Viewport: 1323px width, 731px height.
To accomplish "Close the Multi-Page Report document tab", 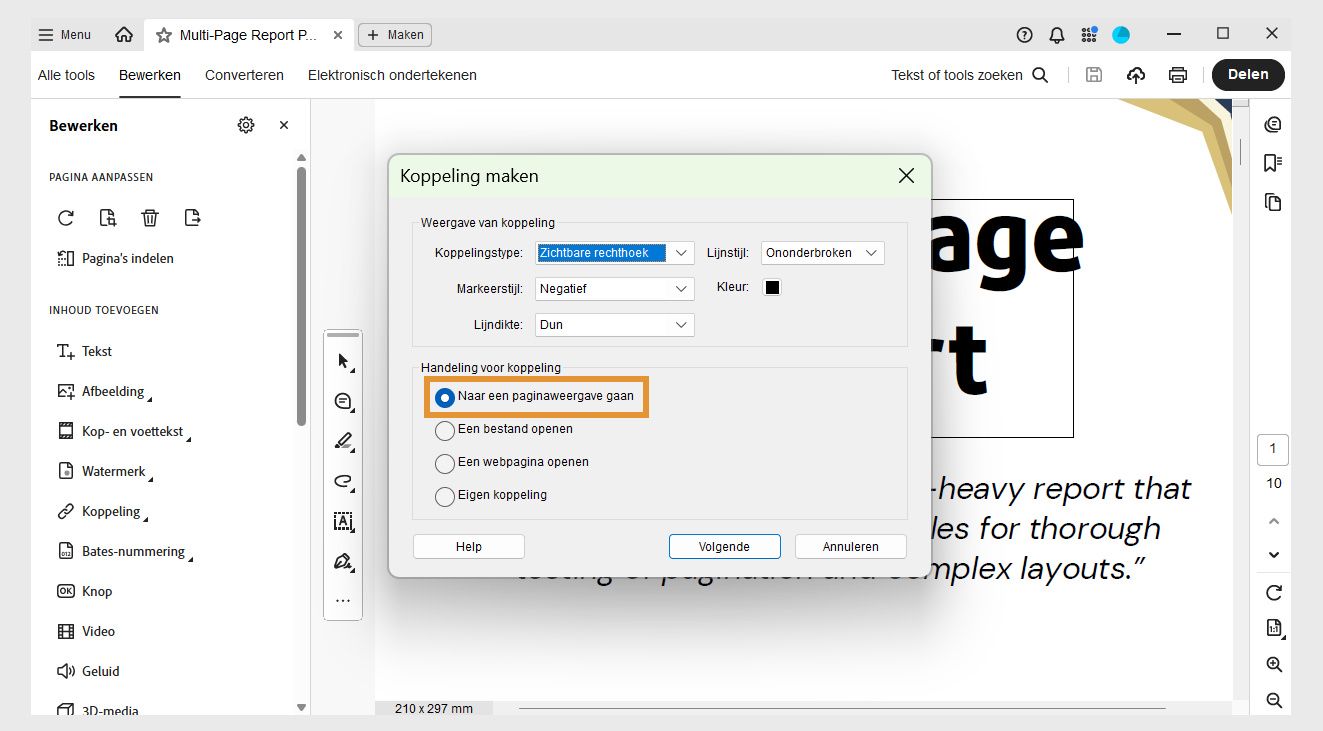I will 338,35.
